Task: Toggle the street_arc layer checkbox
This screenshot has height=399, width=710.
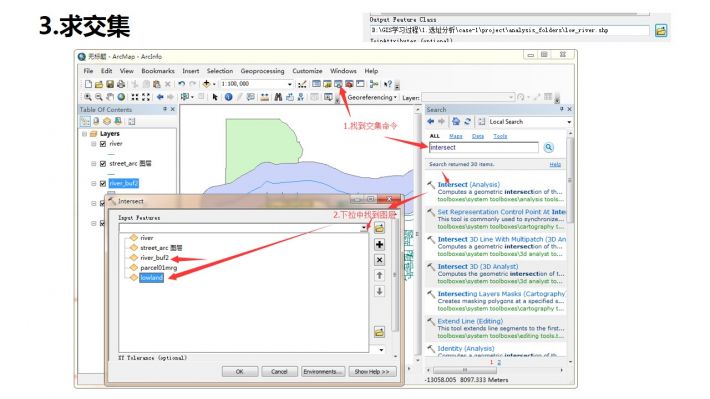Action: click(x=103, y=164)
